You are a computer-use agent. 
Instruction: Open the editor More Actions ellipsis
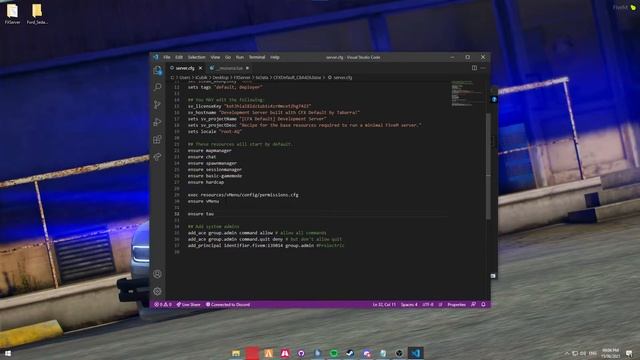(x=483, y=68)
